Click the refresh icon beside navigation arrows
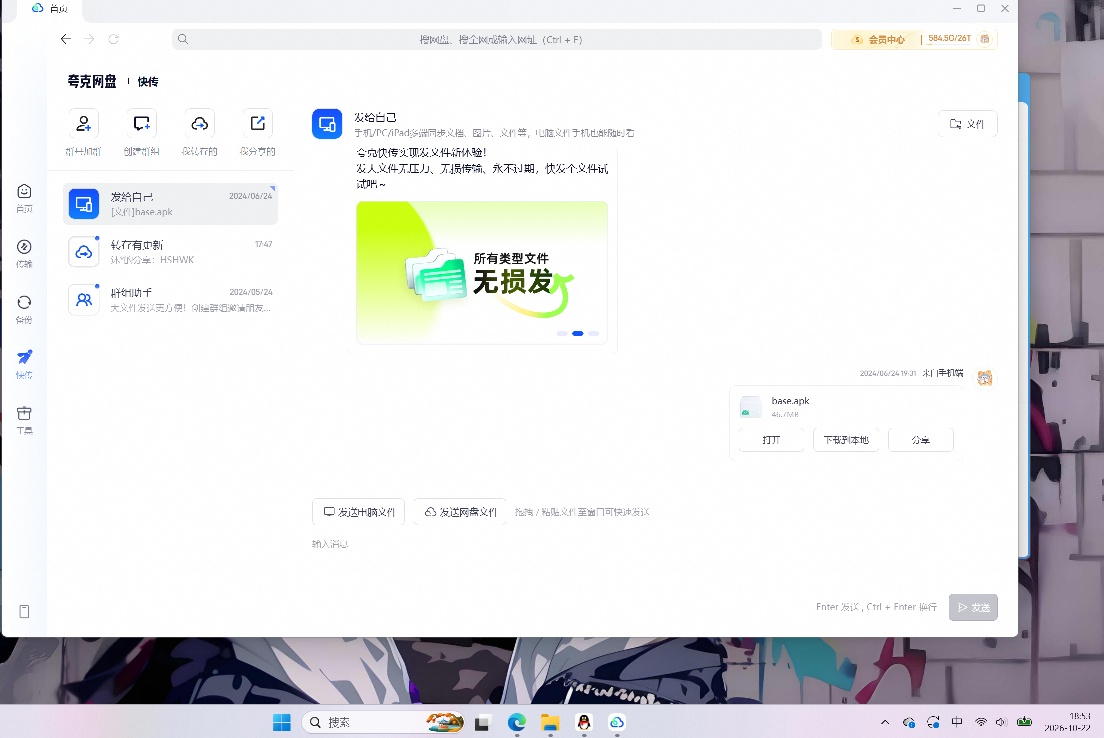The width and height of the screenshot is (1104, 738). (113, 39)
